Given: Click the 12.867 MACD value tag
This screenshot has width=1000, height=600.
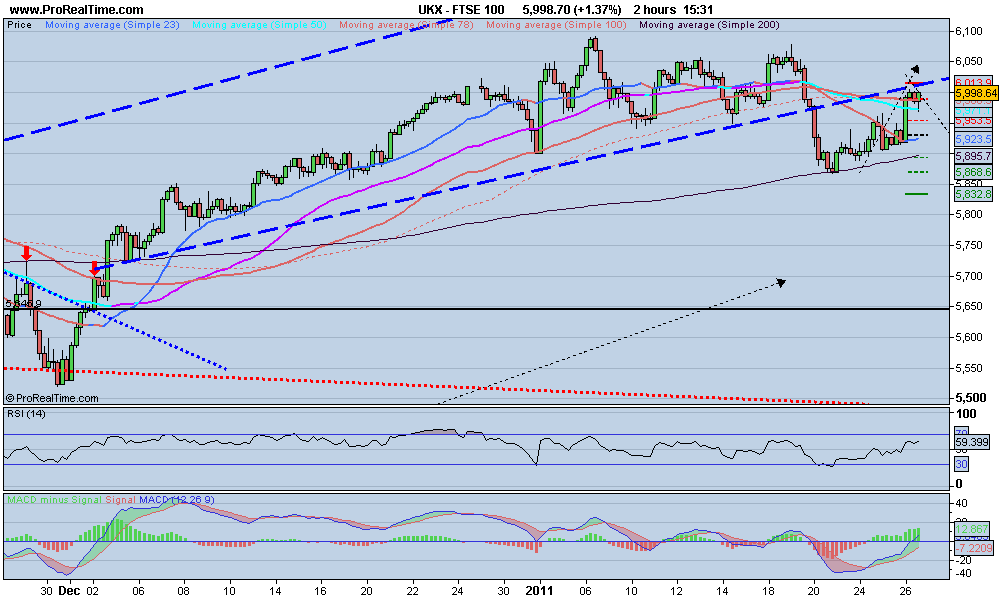Looking at the screenshot, I should 972,529.
